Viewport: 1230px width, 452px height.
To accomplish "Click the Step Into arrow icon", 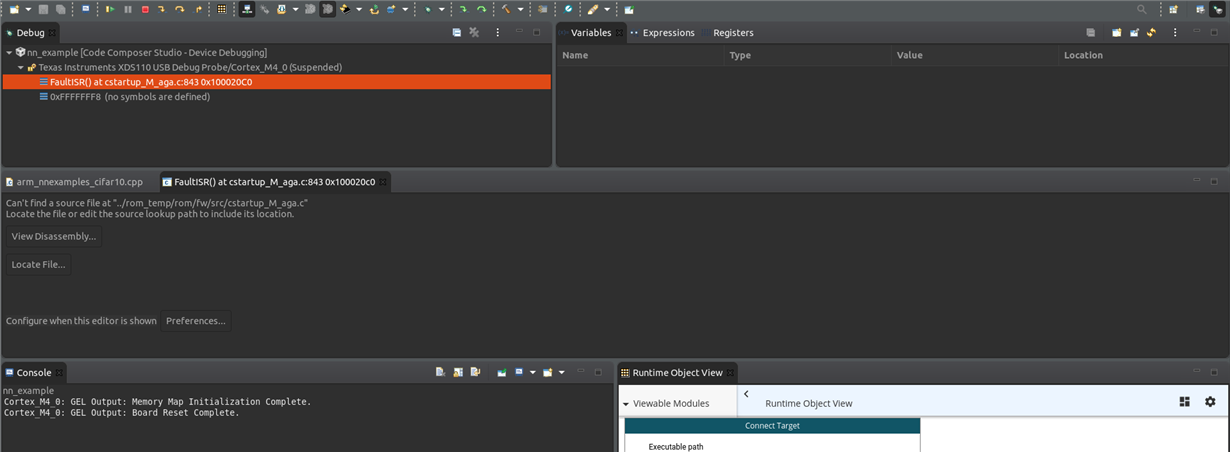I will click(162, 9).
